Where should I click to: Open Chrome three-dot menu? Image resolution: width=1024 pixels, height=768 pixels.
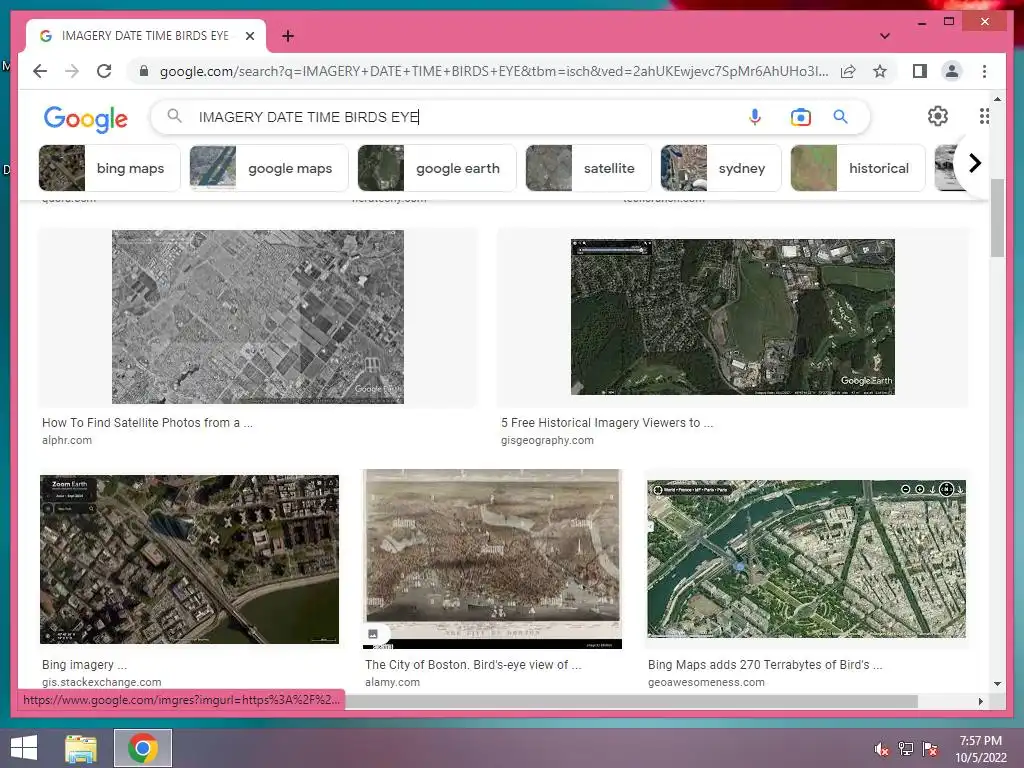pyautogui.click(x=984, y=71)
